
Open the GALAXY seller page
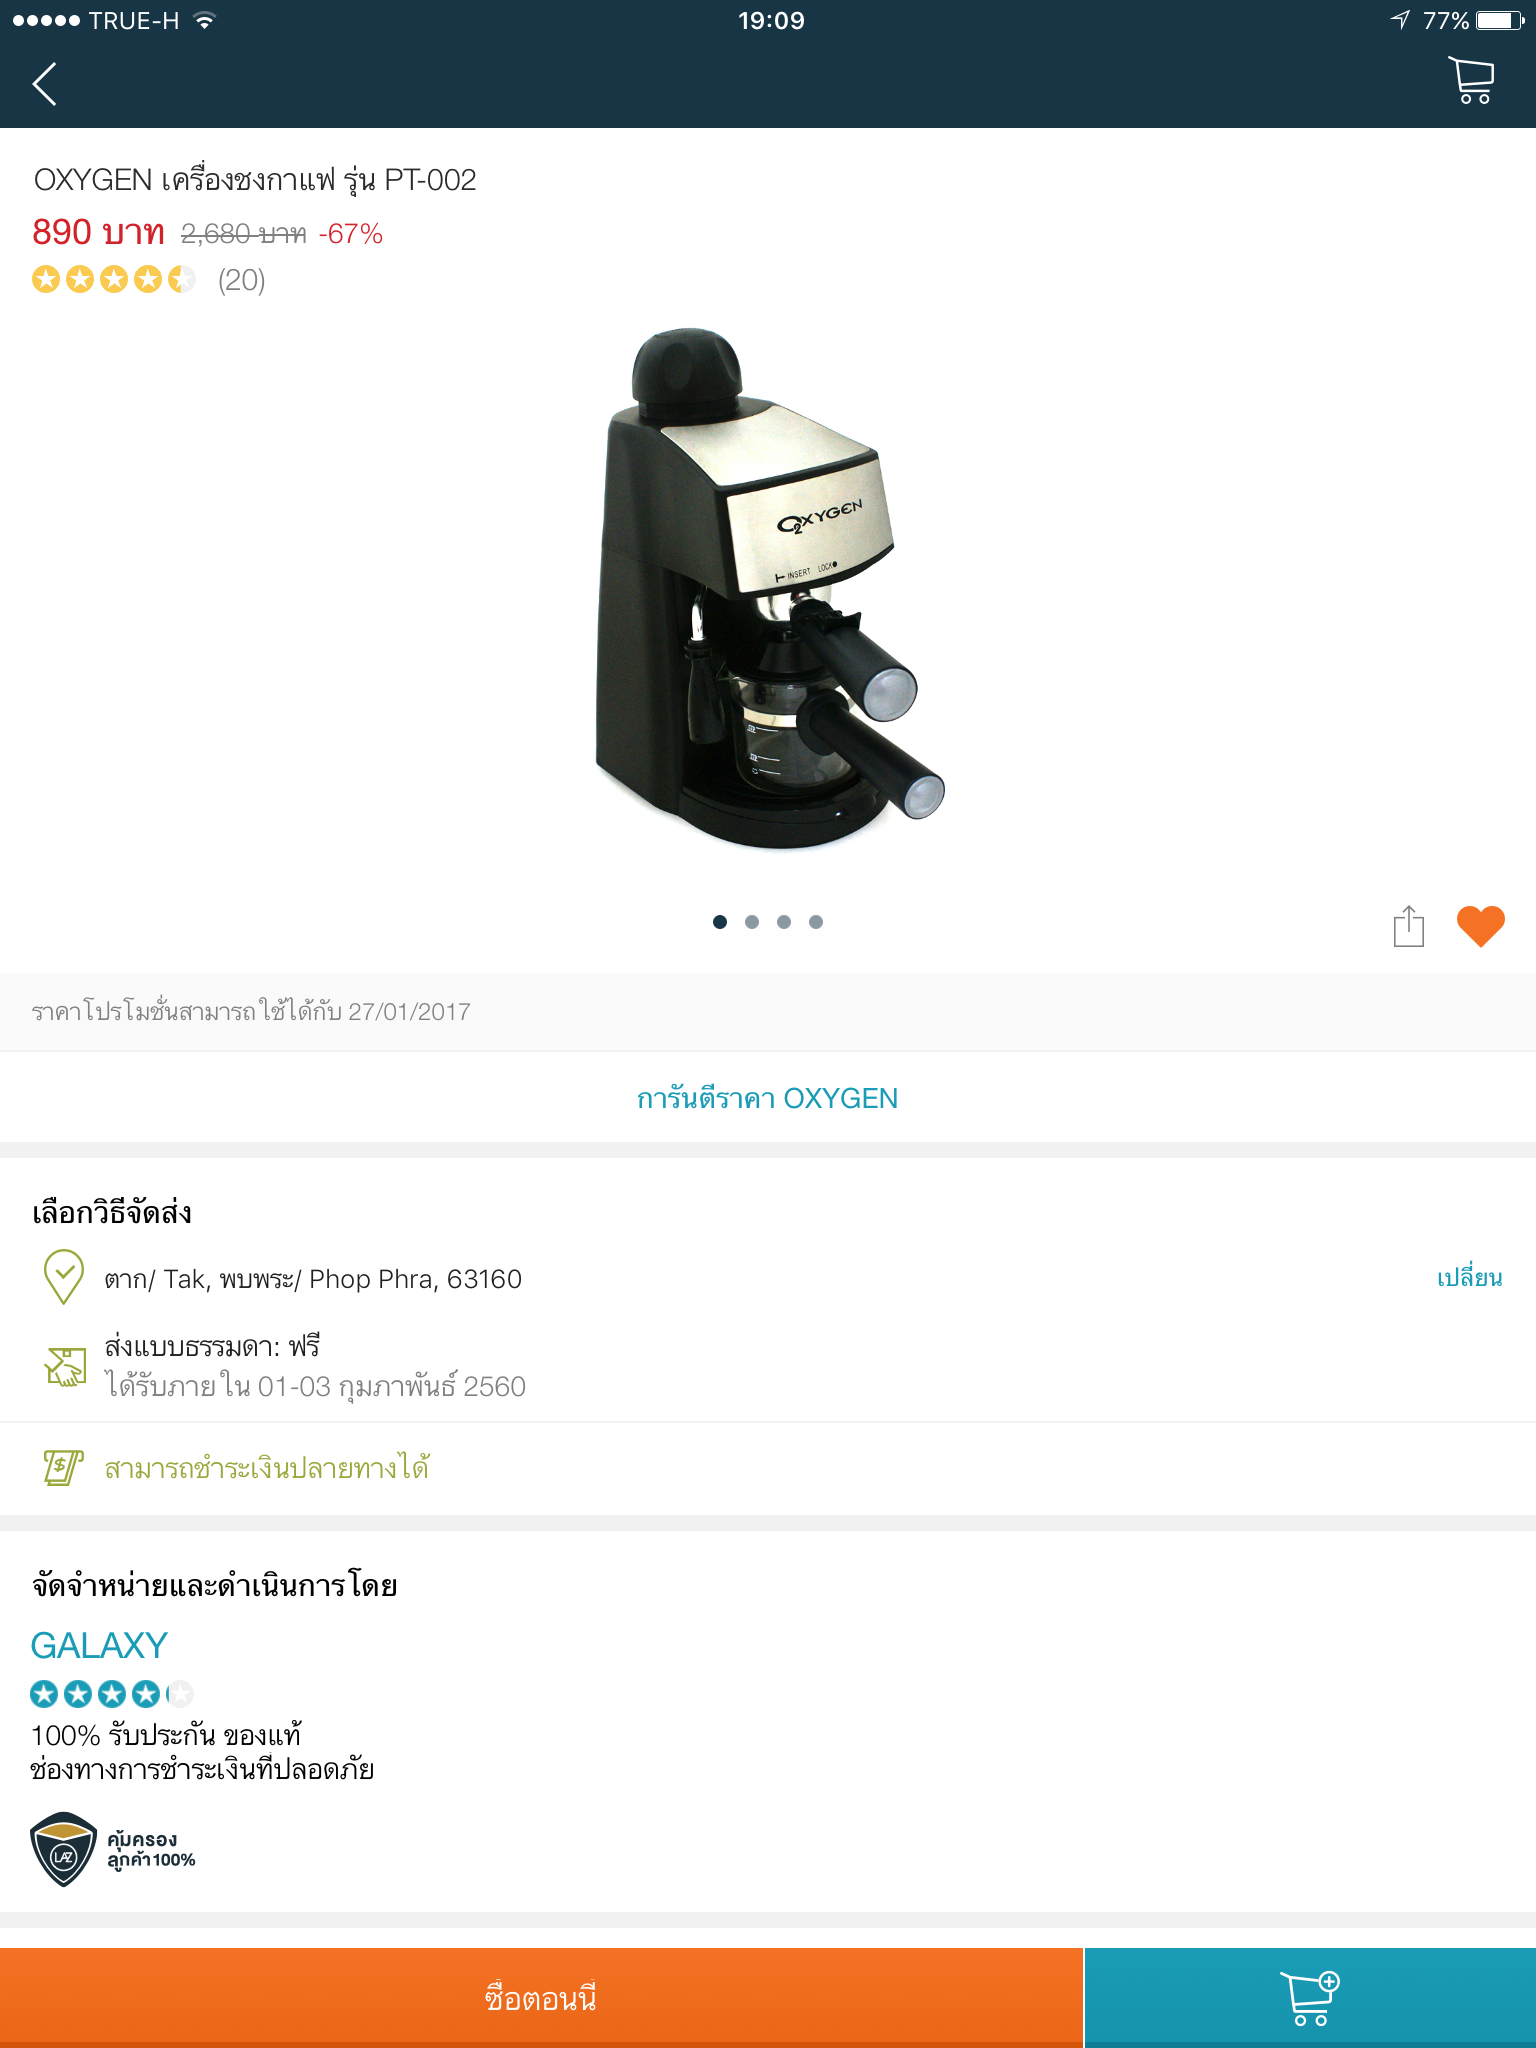tap(99, 1645)
